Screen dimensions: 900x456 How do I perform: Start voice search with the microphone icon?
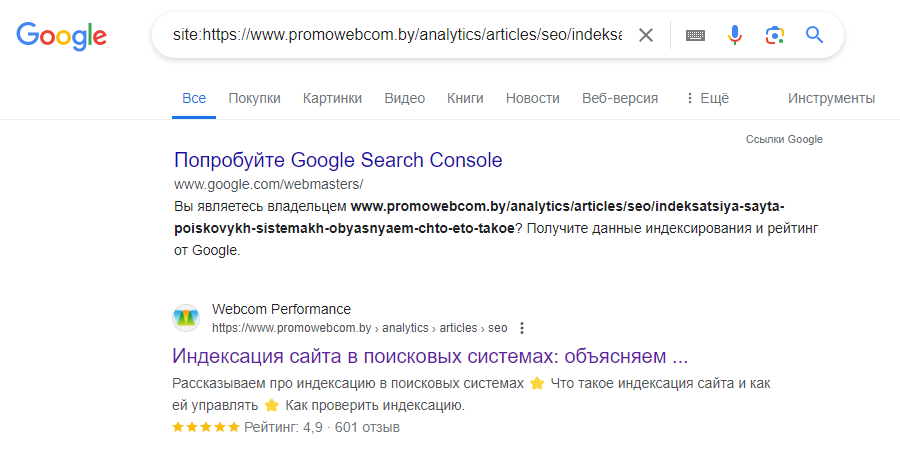pos(735,35)
